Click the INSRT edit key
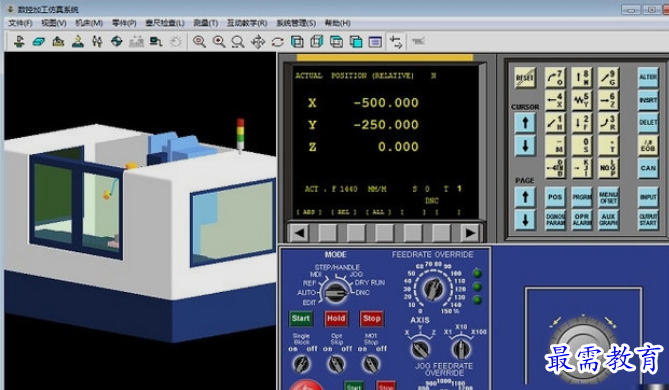The width and height of the screenshot is (669, 390). pos(648,100)
